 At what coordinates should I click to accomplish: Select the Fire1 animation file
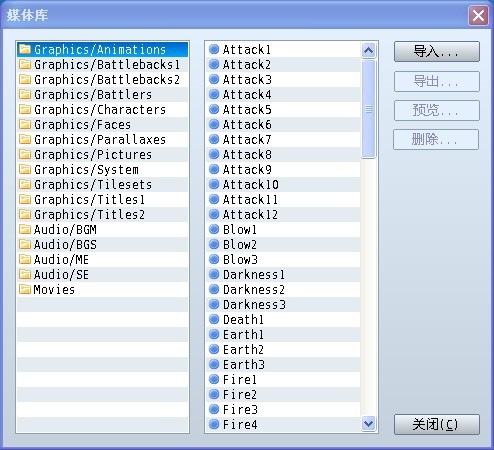pos(283,379)
